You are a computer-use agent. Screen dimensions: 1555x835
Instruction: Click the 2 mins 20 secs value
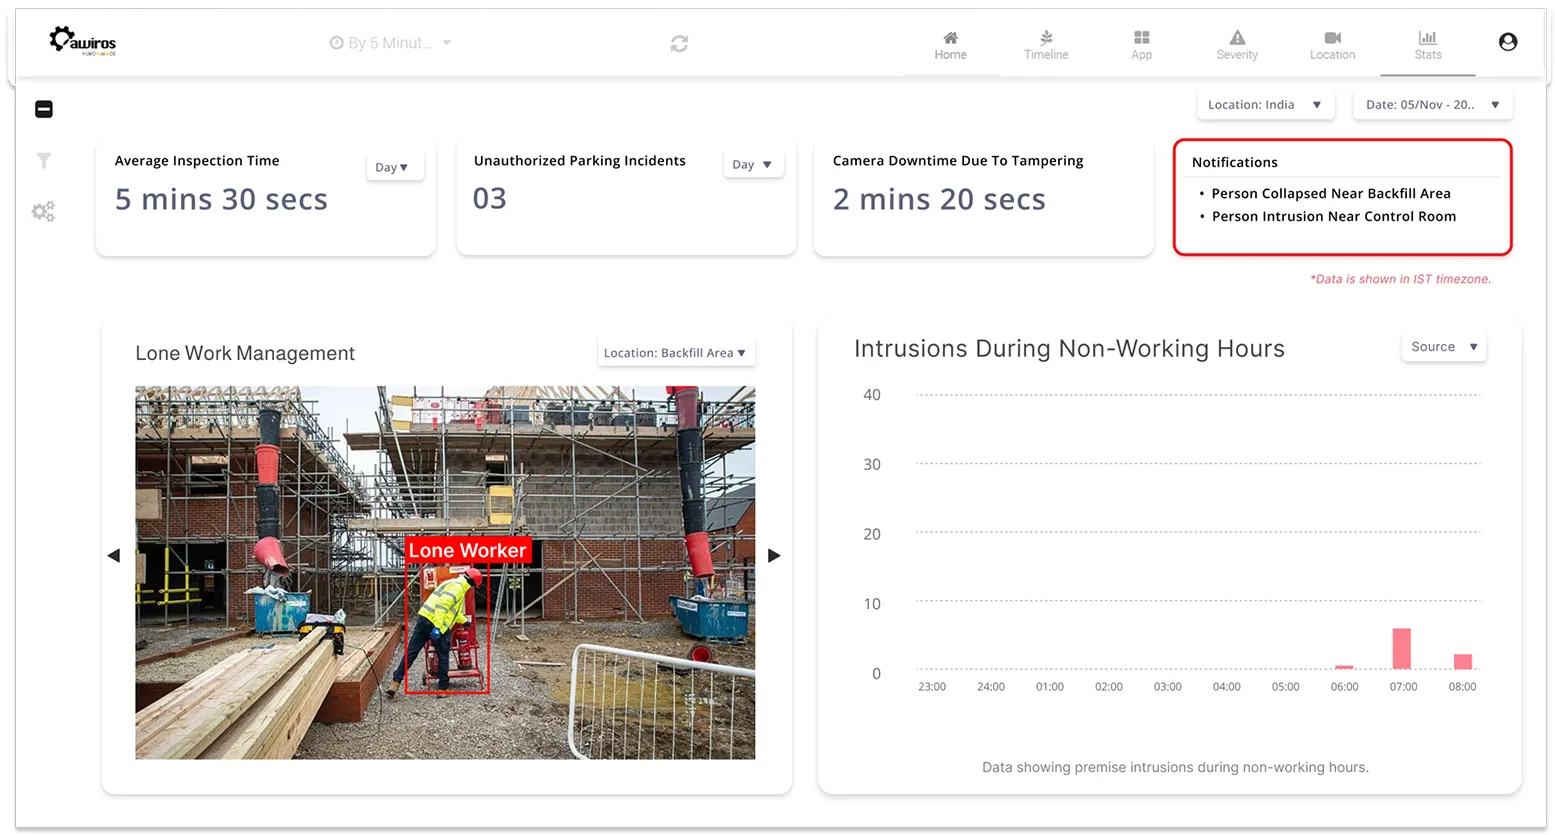[x=939, y=199]
